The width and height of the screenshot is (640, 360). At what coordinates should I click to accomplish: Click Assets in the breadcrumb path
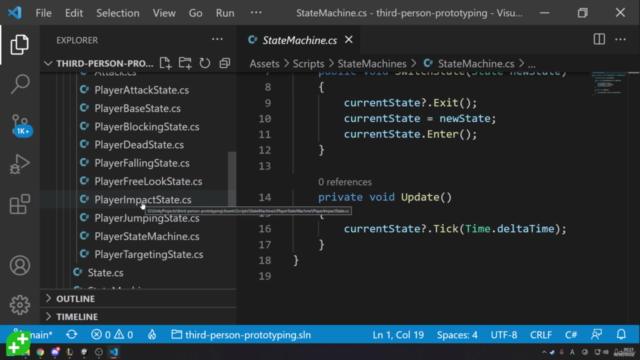(264, 64)
